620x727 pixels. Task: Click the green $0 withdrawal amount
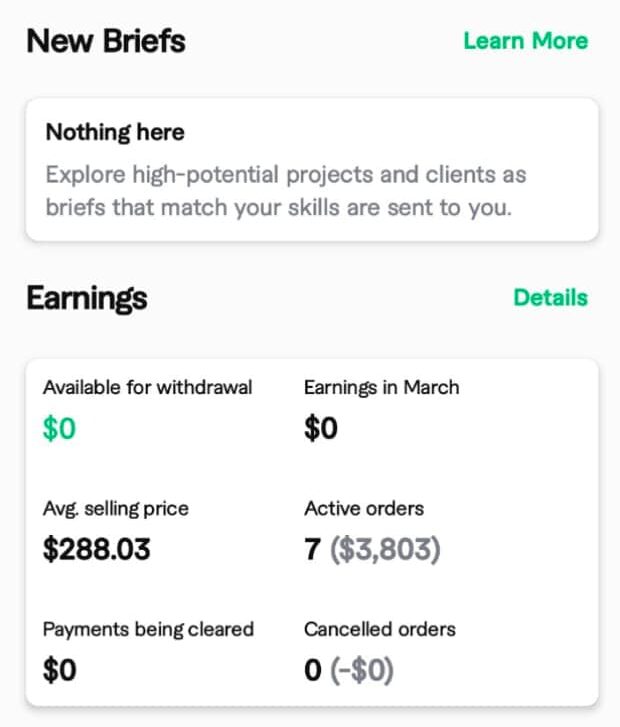point(59,429)
